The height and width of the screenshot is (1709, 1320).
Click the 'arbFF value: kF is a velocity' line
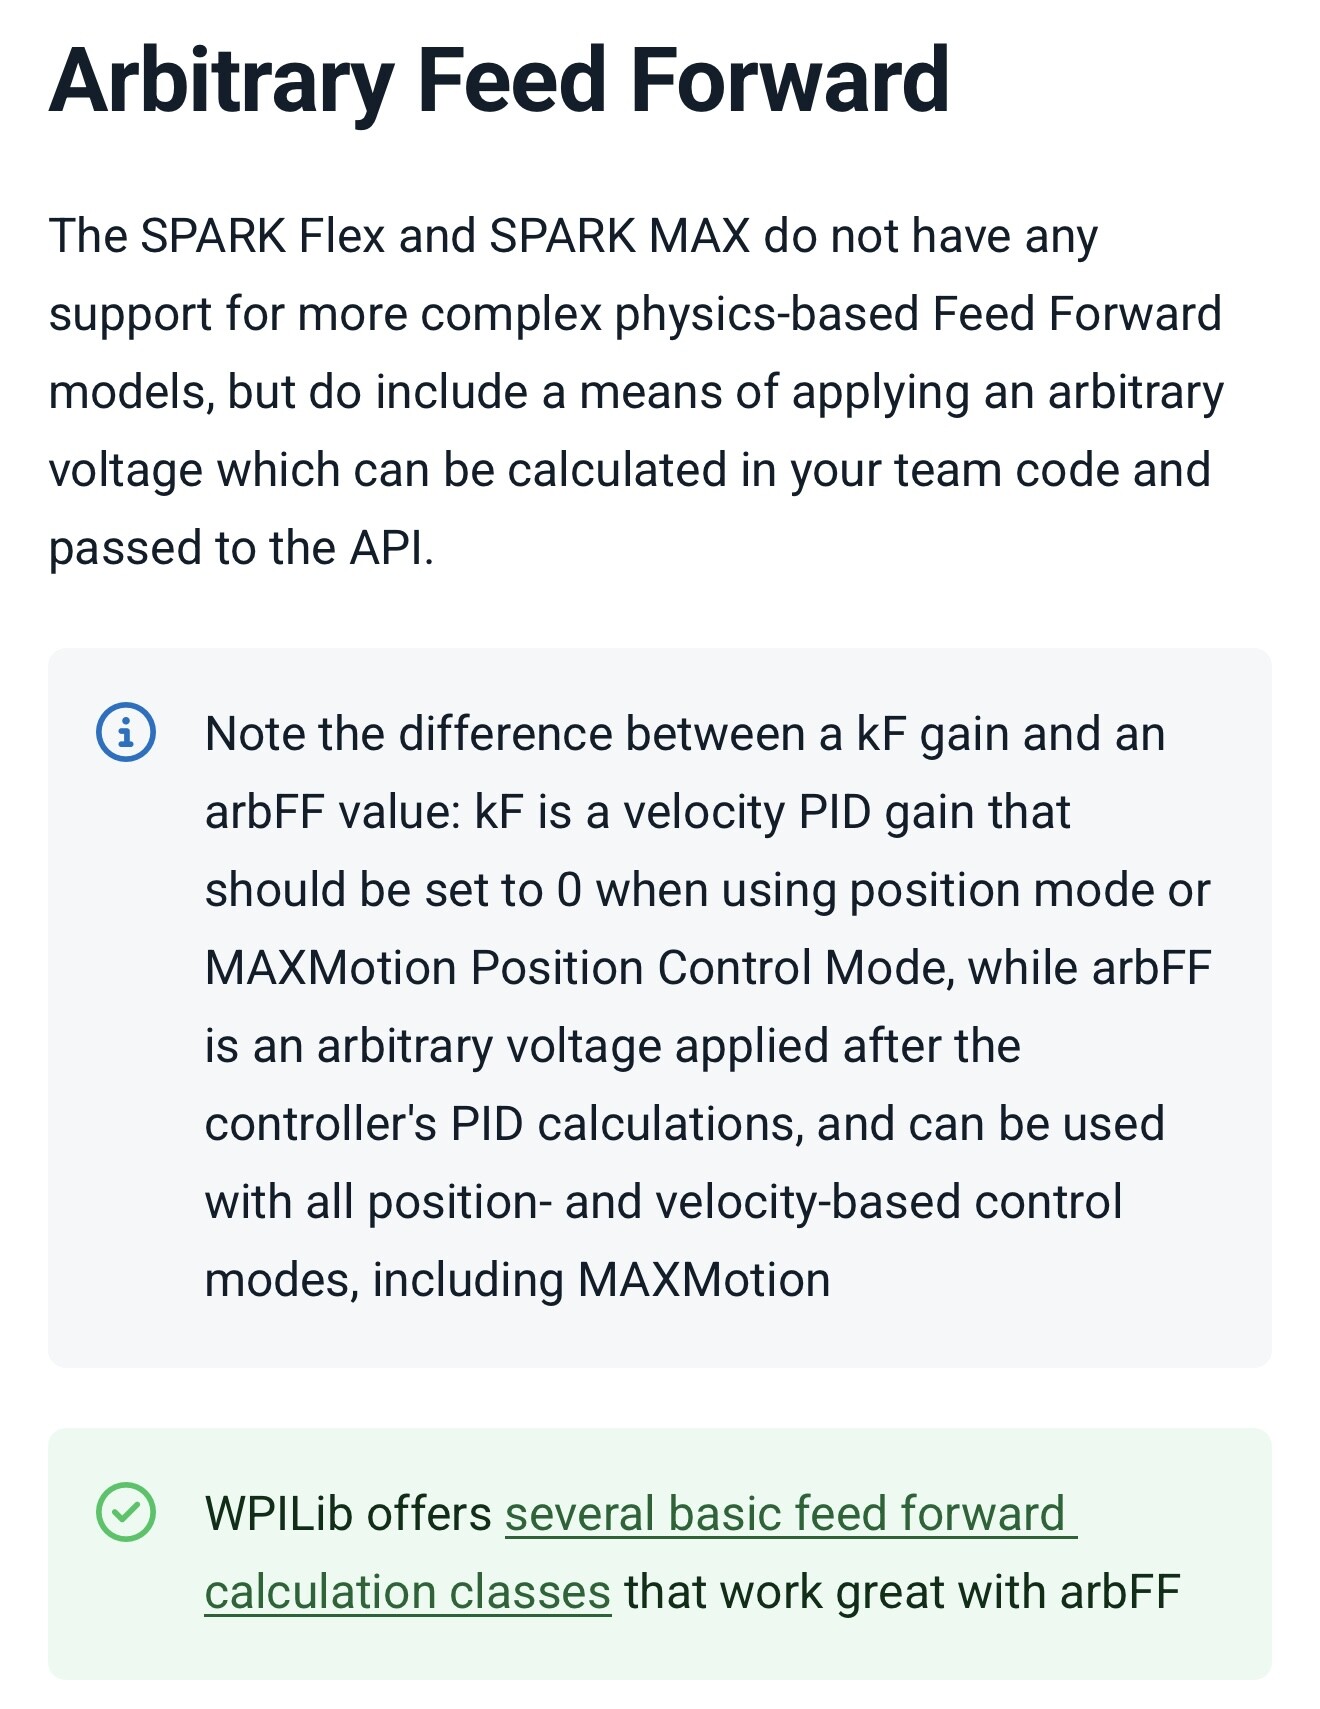(x=638, y=812)
